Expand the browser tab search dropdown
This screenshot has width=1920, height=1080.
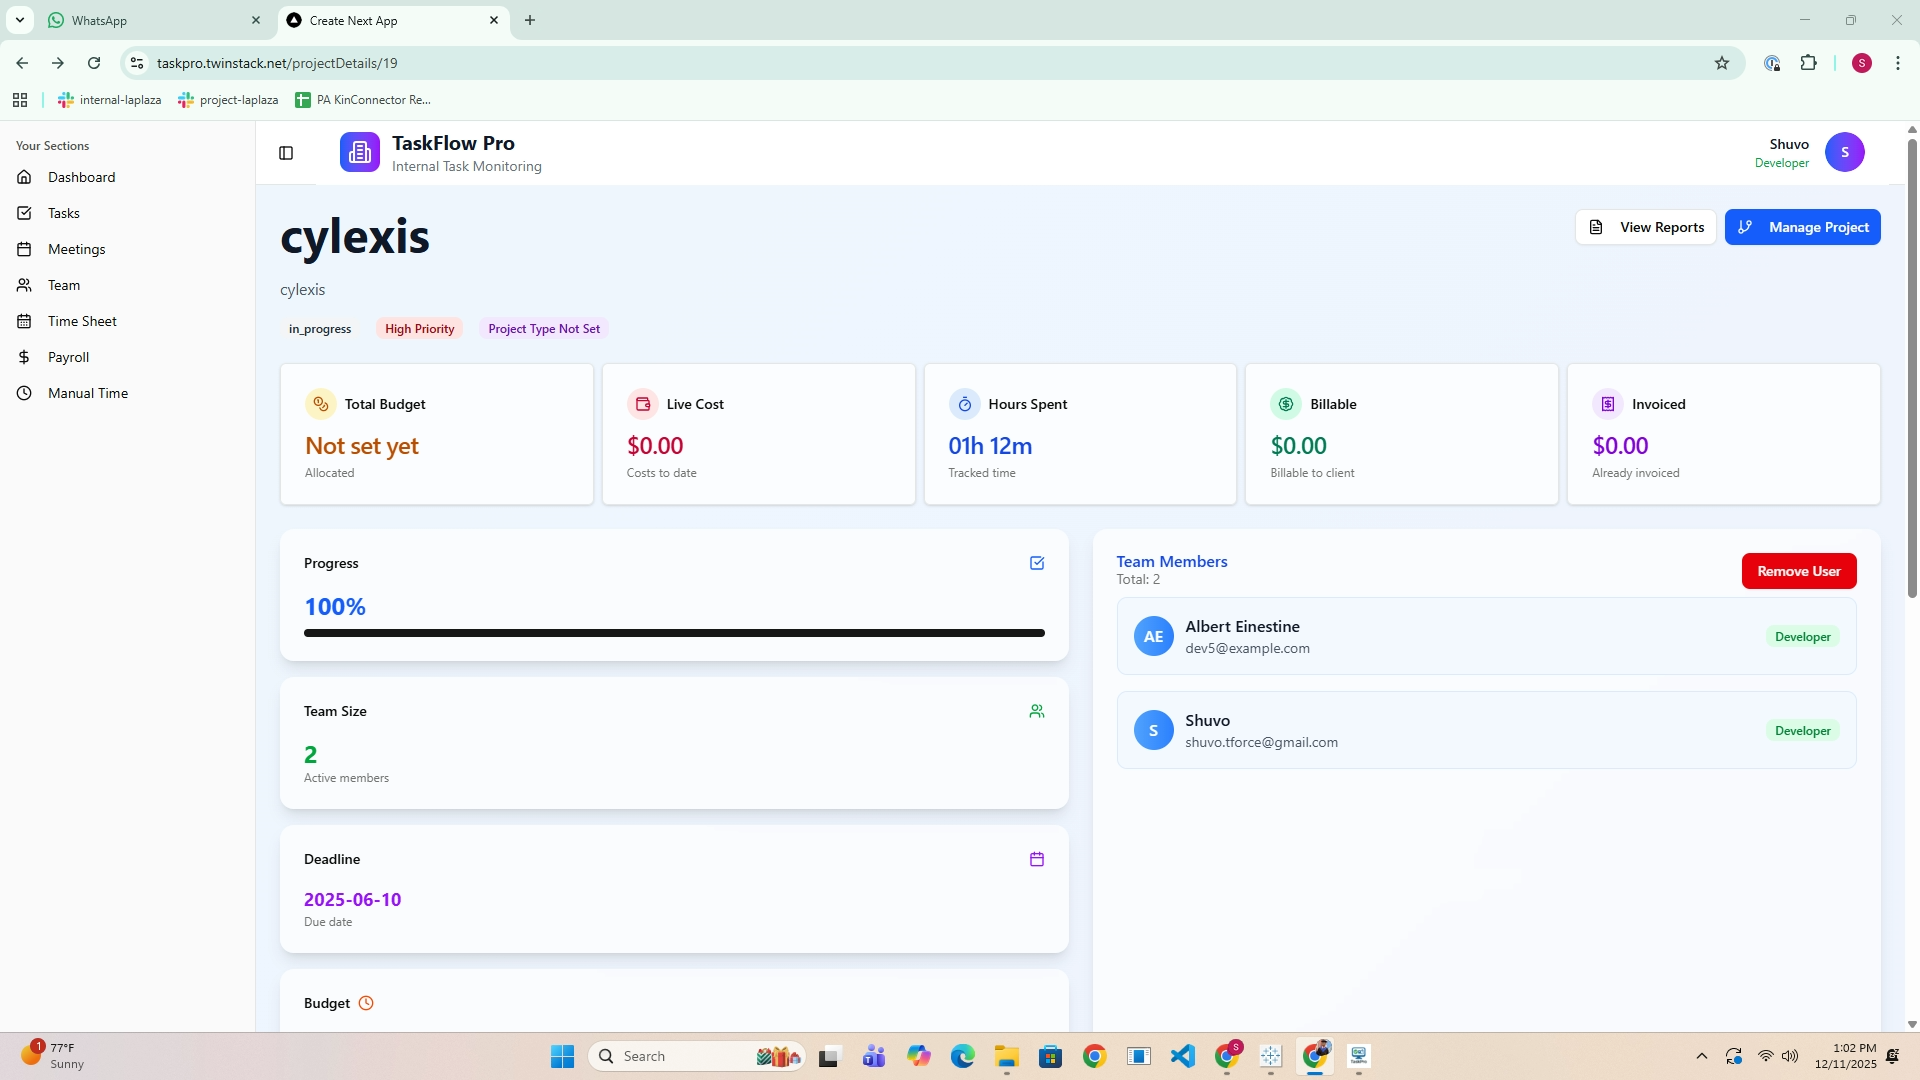[19, 20]
